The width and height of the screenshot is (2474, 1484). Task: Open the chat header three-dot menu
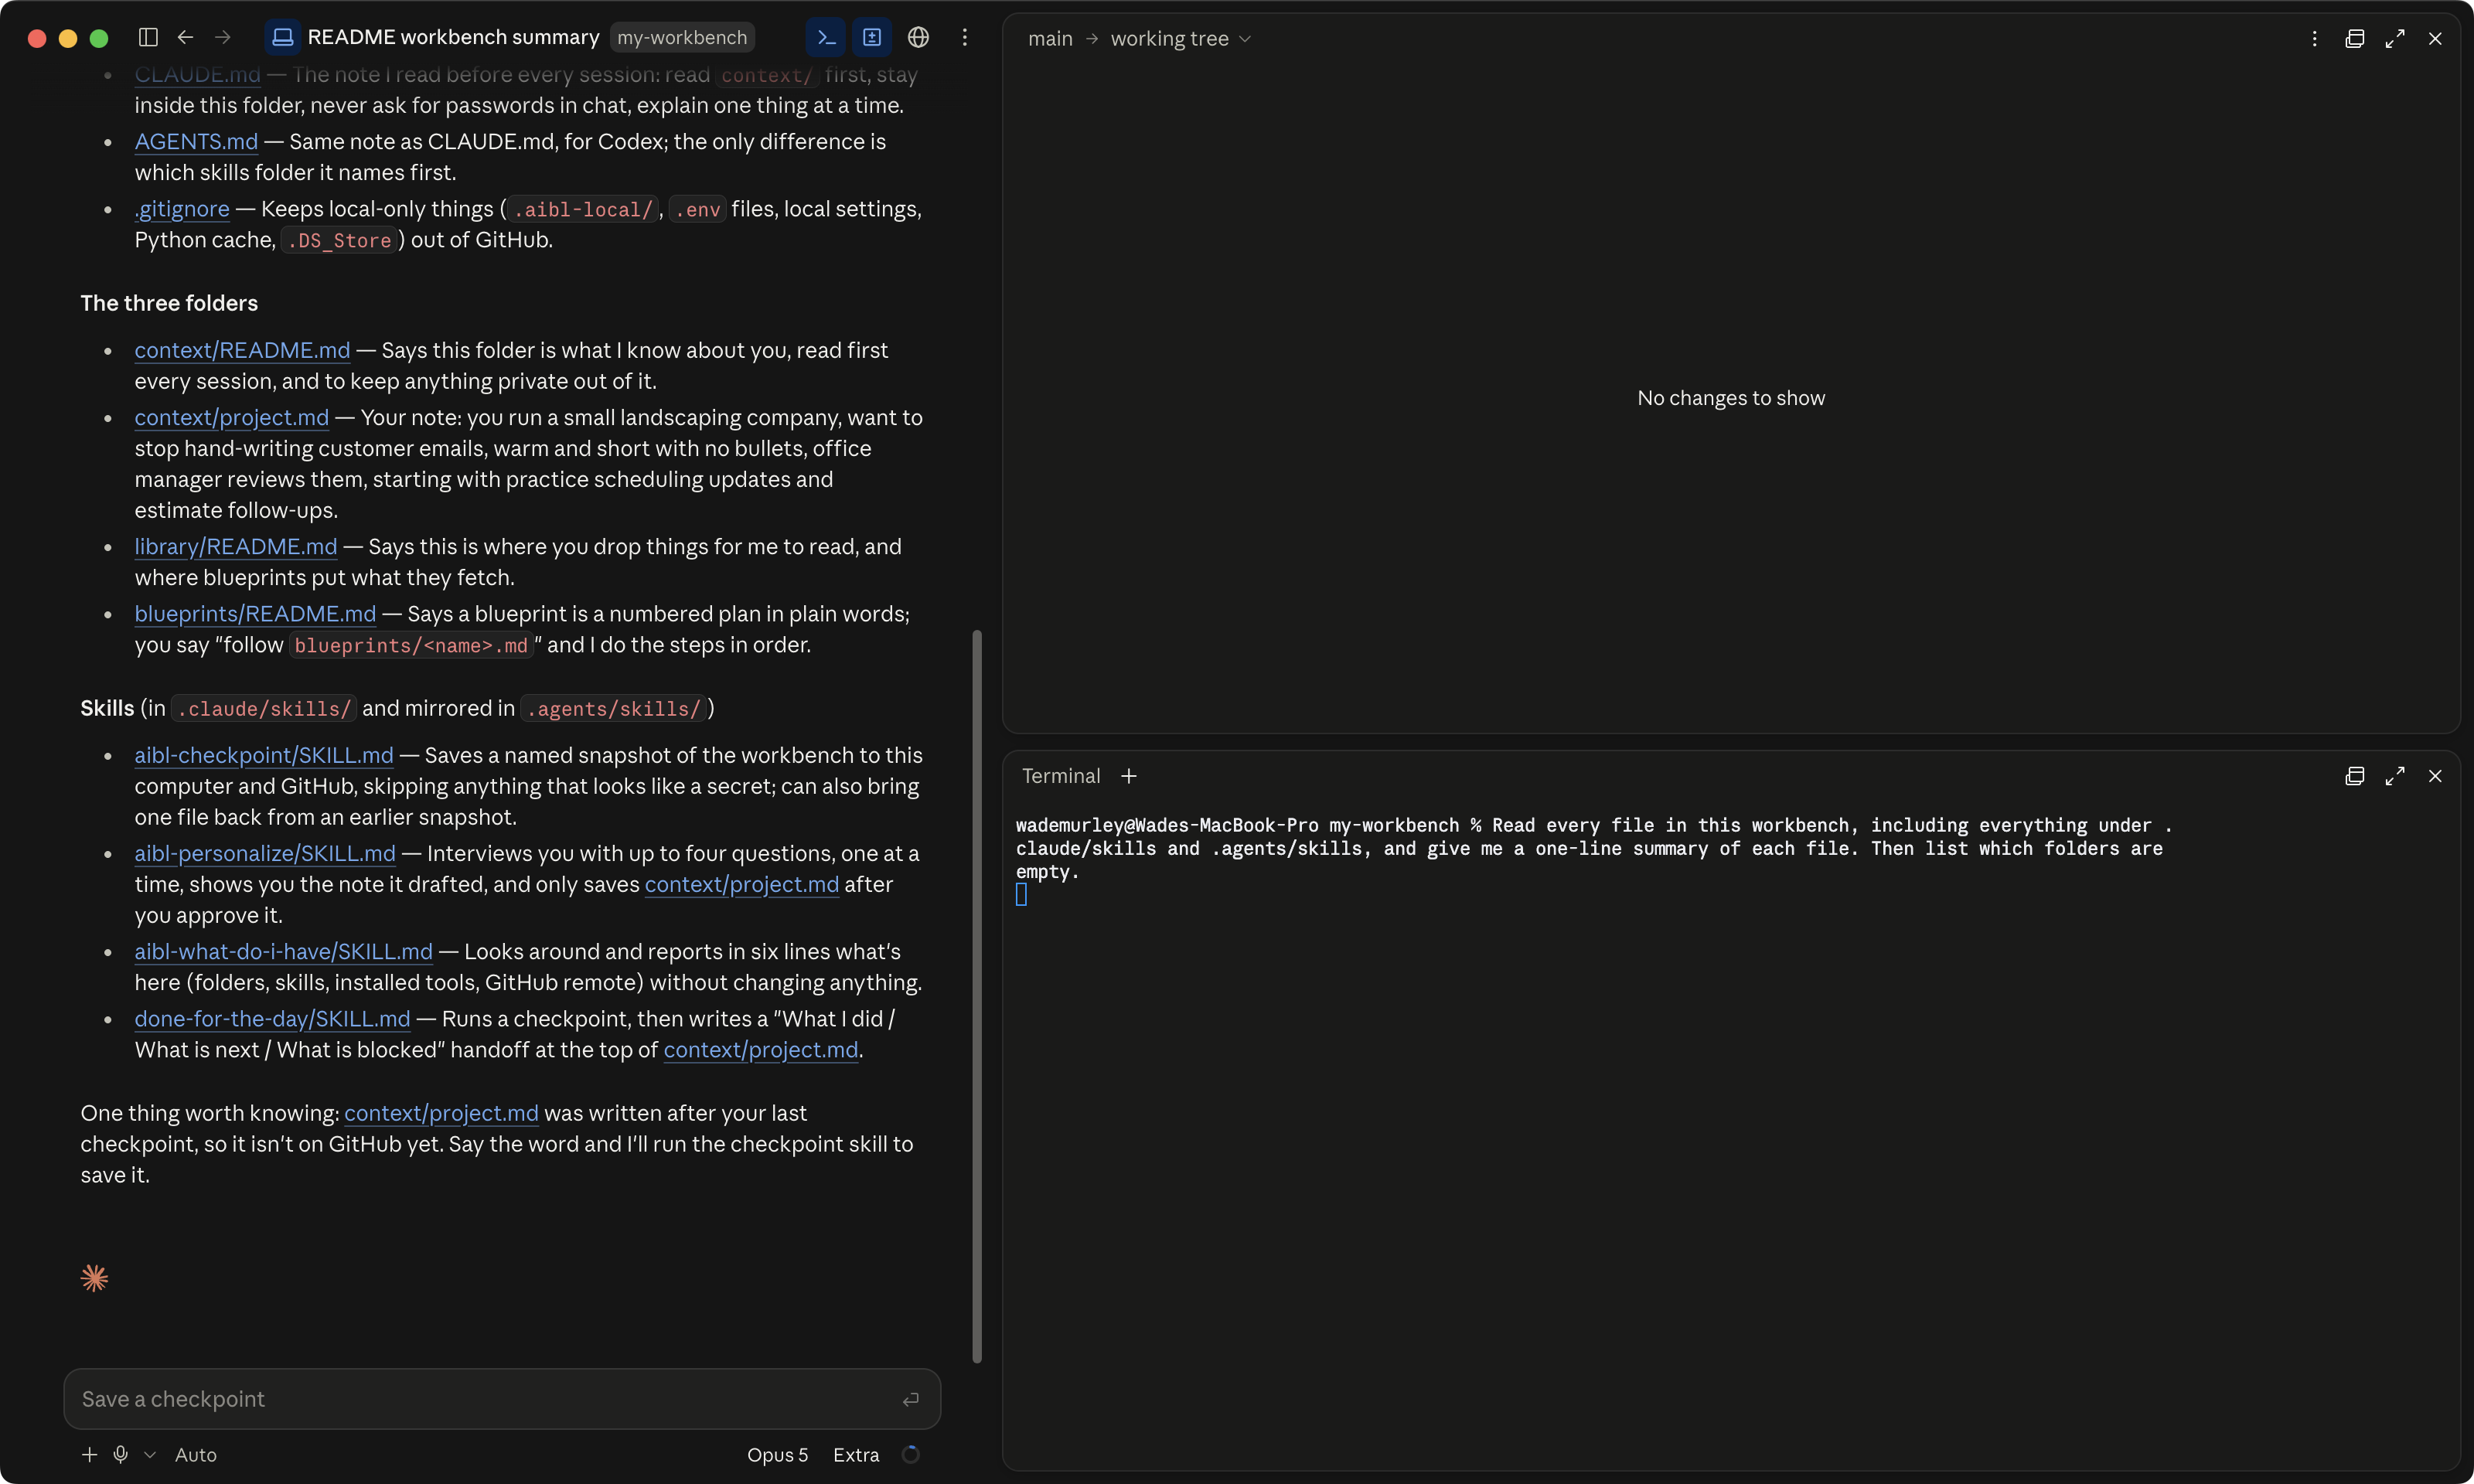click(964, 37)
